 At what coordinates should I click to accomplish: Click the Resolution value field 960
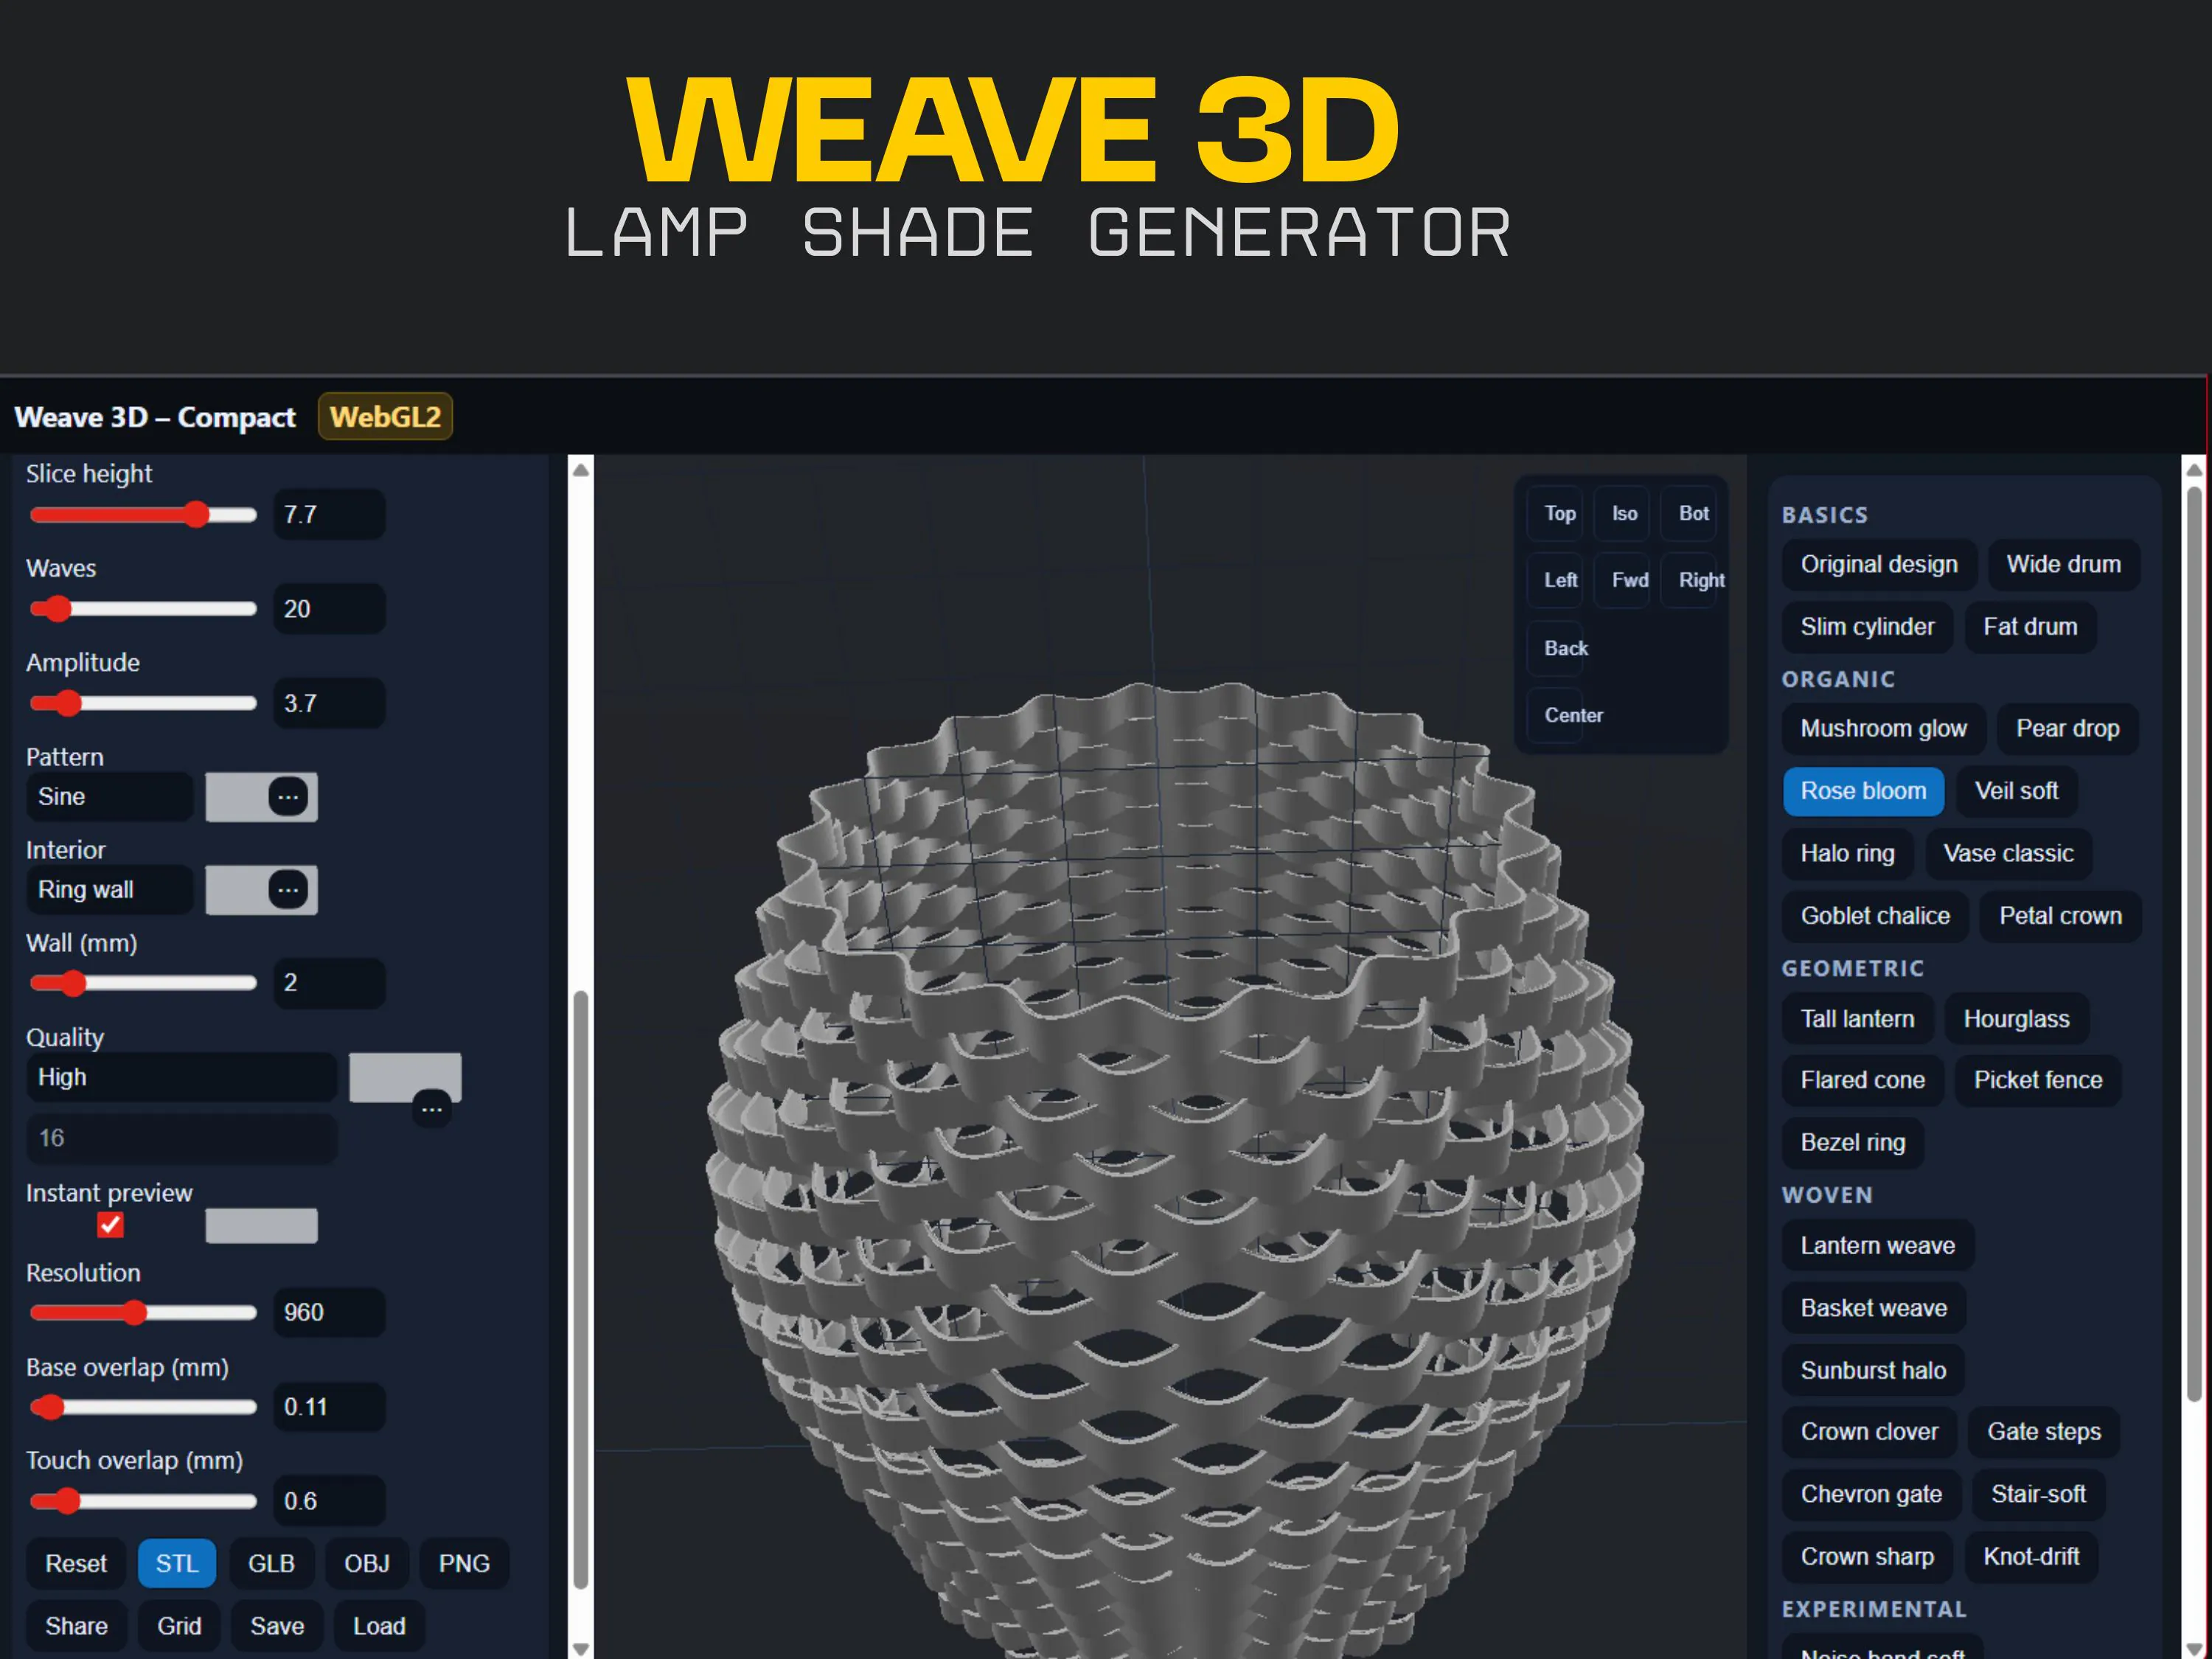pyautogui.click(x=329, y=1312)
